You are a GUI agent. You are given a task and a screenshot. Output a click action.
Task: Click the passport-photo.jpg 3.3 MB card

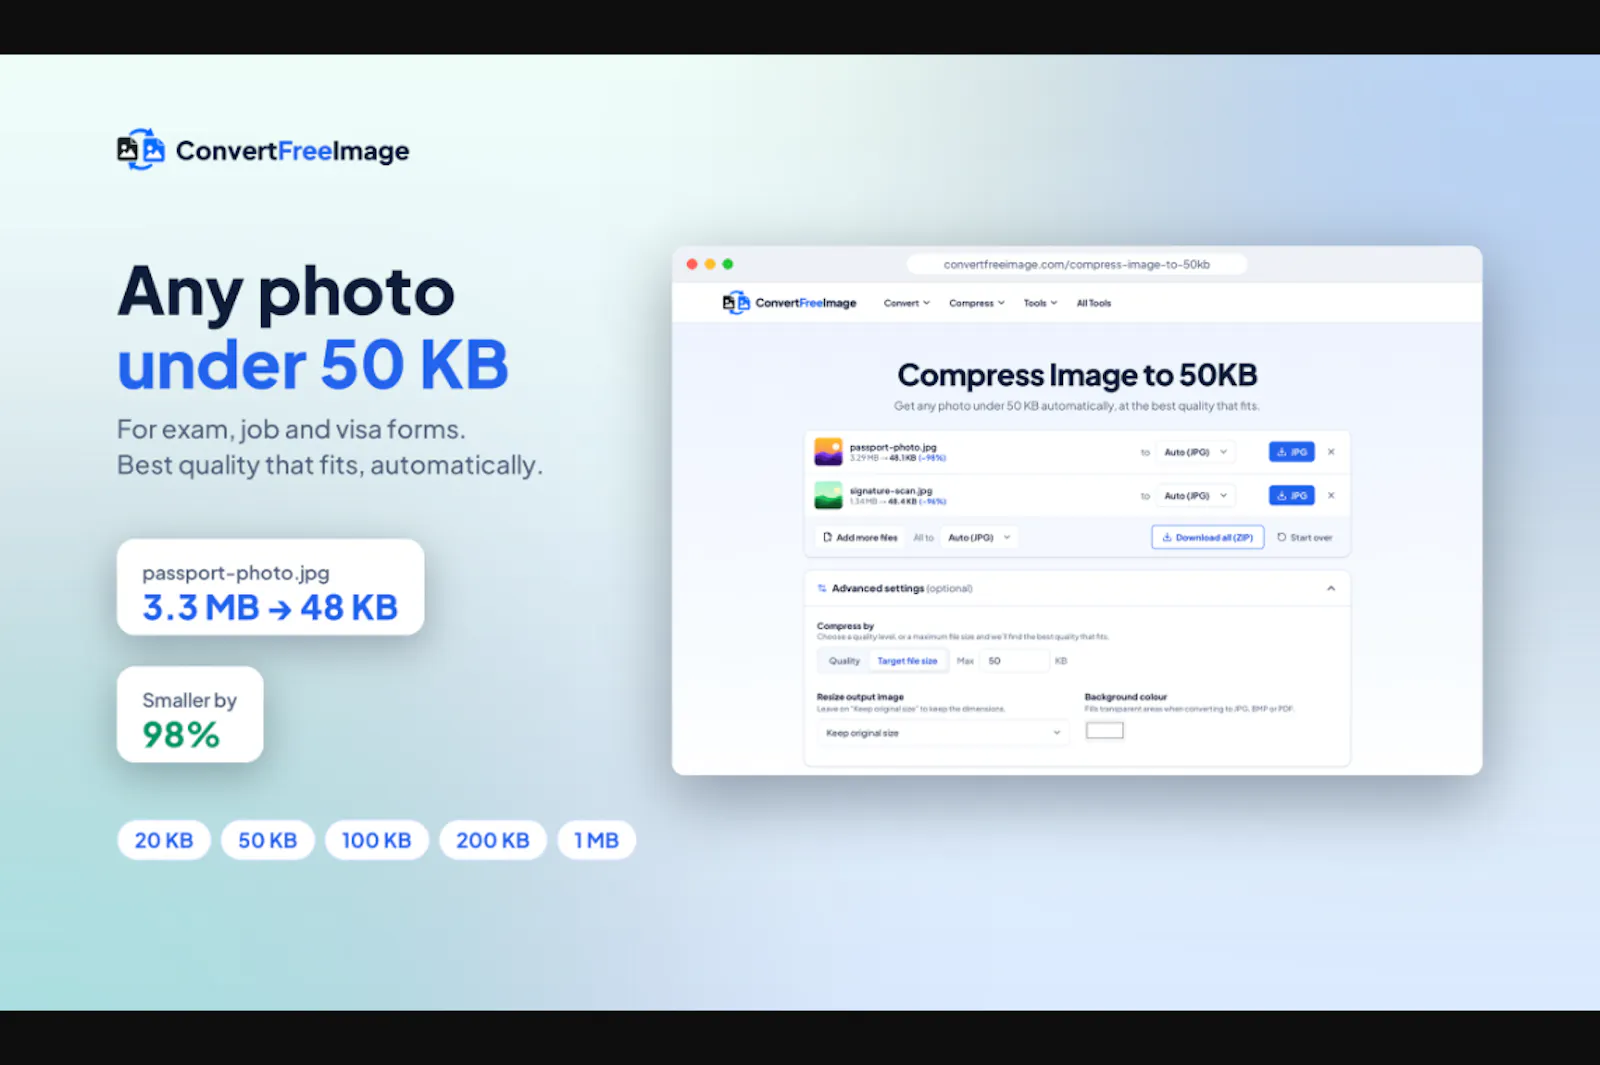point(270,587)
